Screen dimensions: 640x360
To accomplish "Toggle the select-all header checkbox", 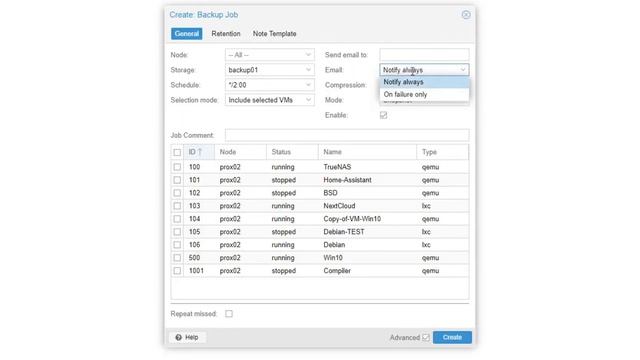I will [x=177, y=152].
